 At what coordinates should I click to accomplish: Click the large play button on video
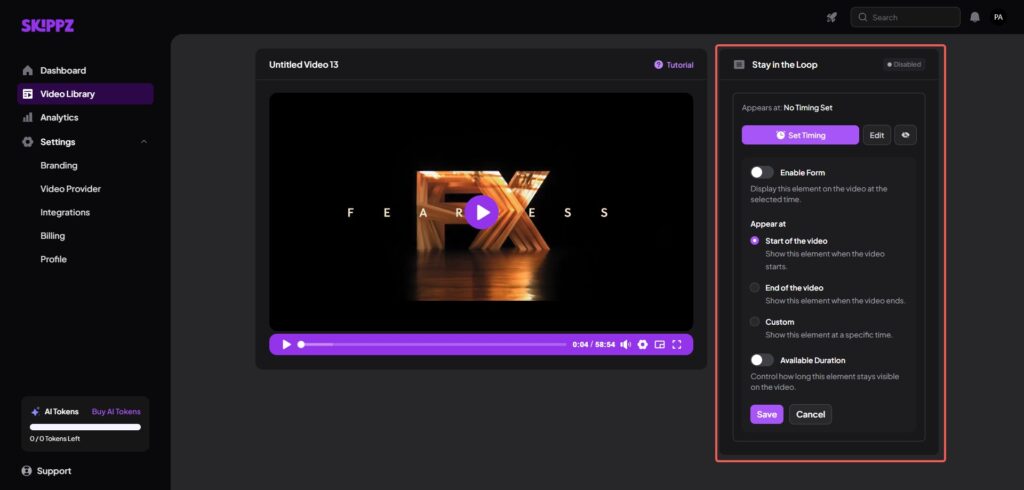481,212
